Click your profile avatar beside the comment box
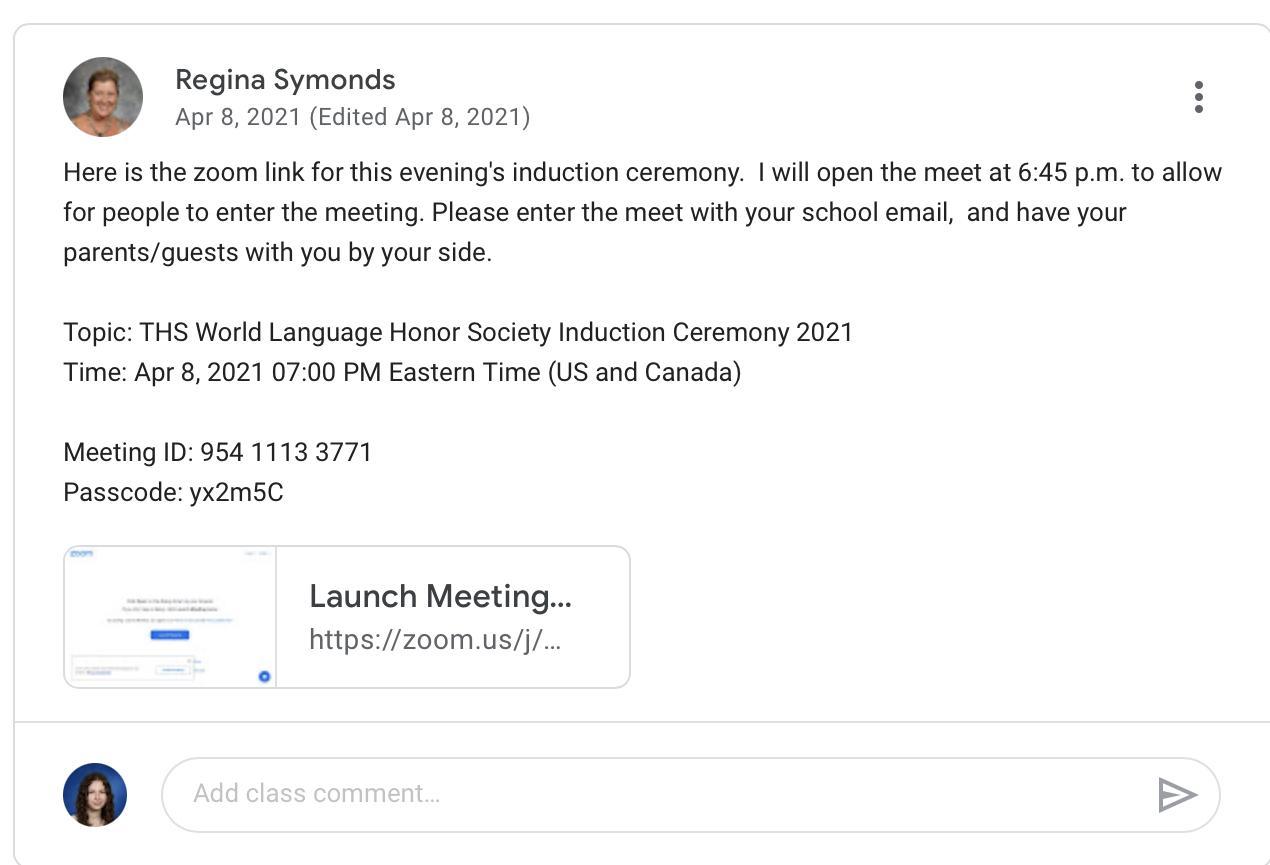Image resolution: width=1270 pixels, height=865 pixels. click(x=95, y=794)
